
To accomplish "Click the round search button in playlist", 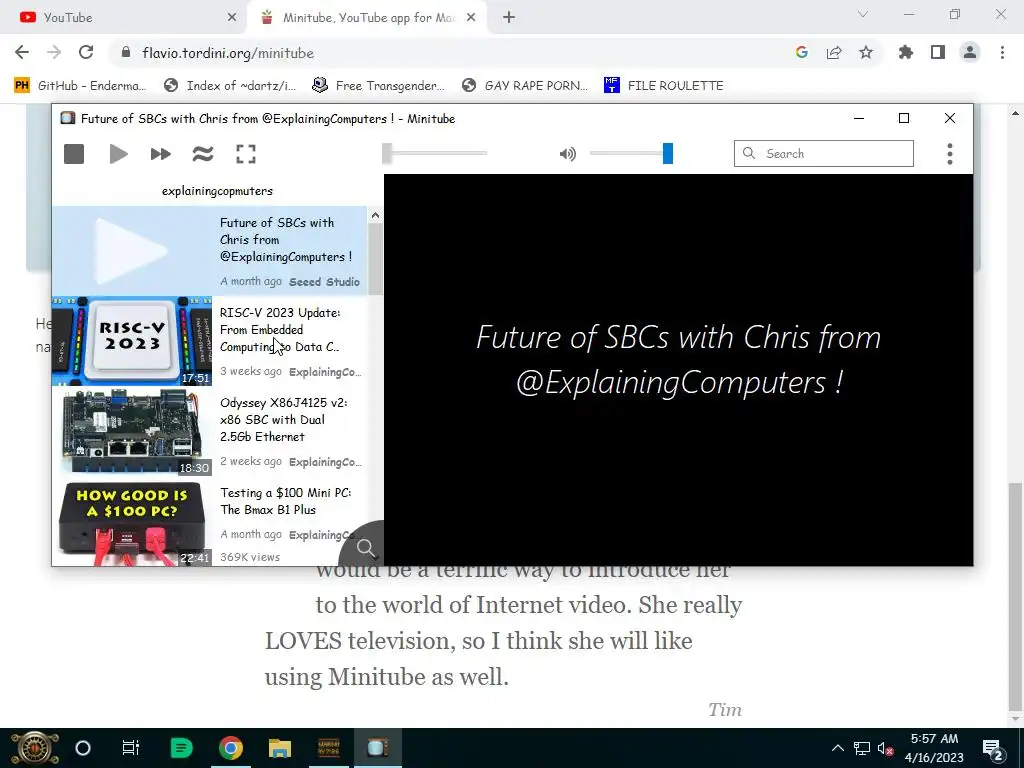I will [x=366, y=547].
